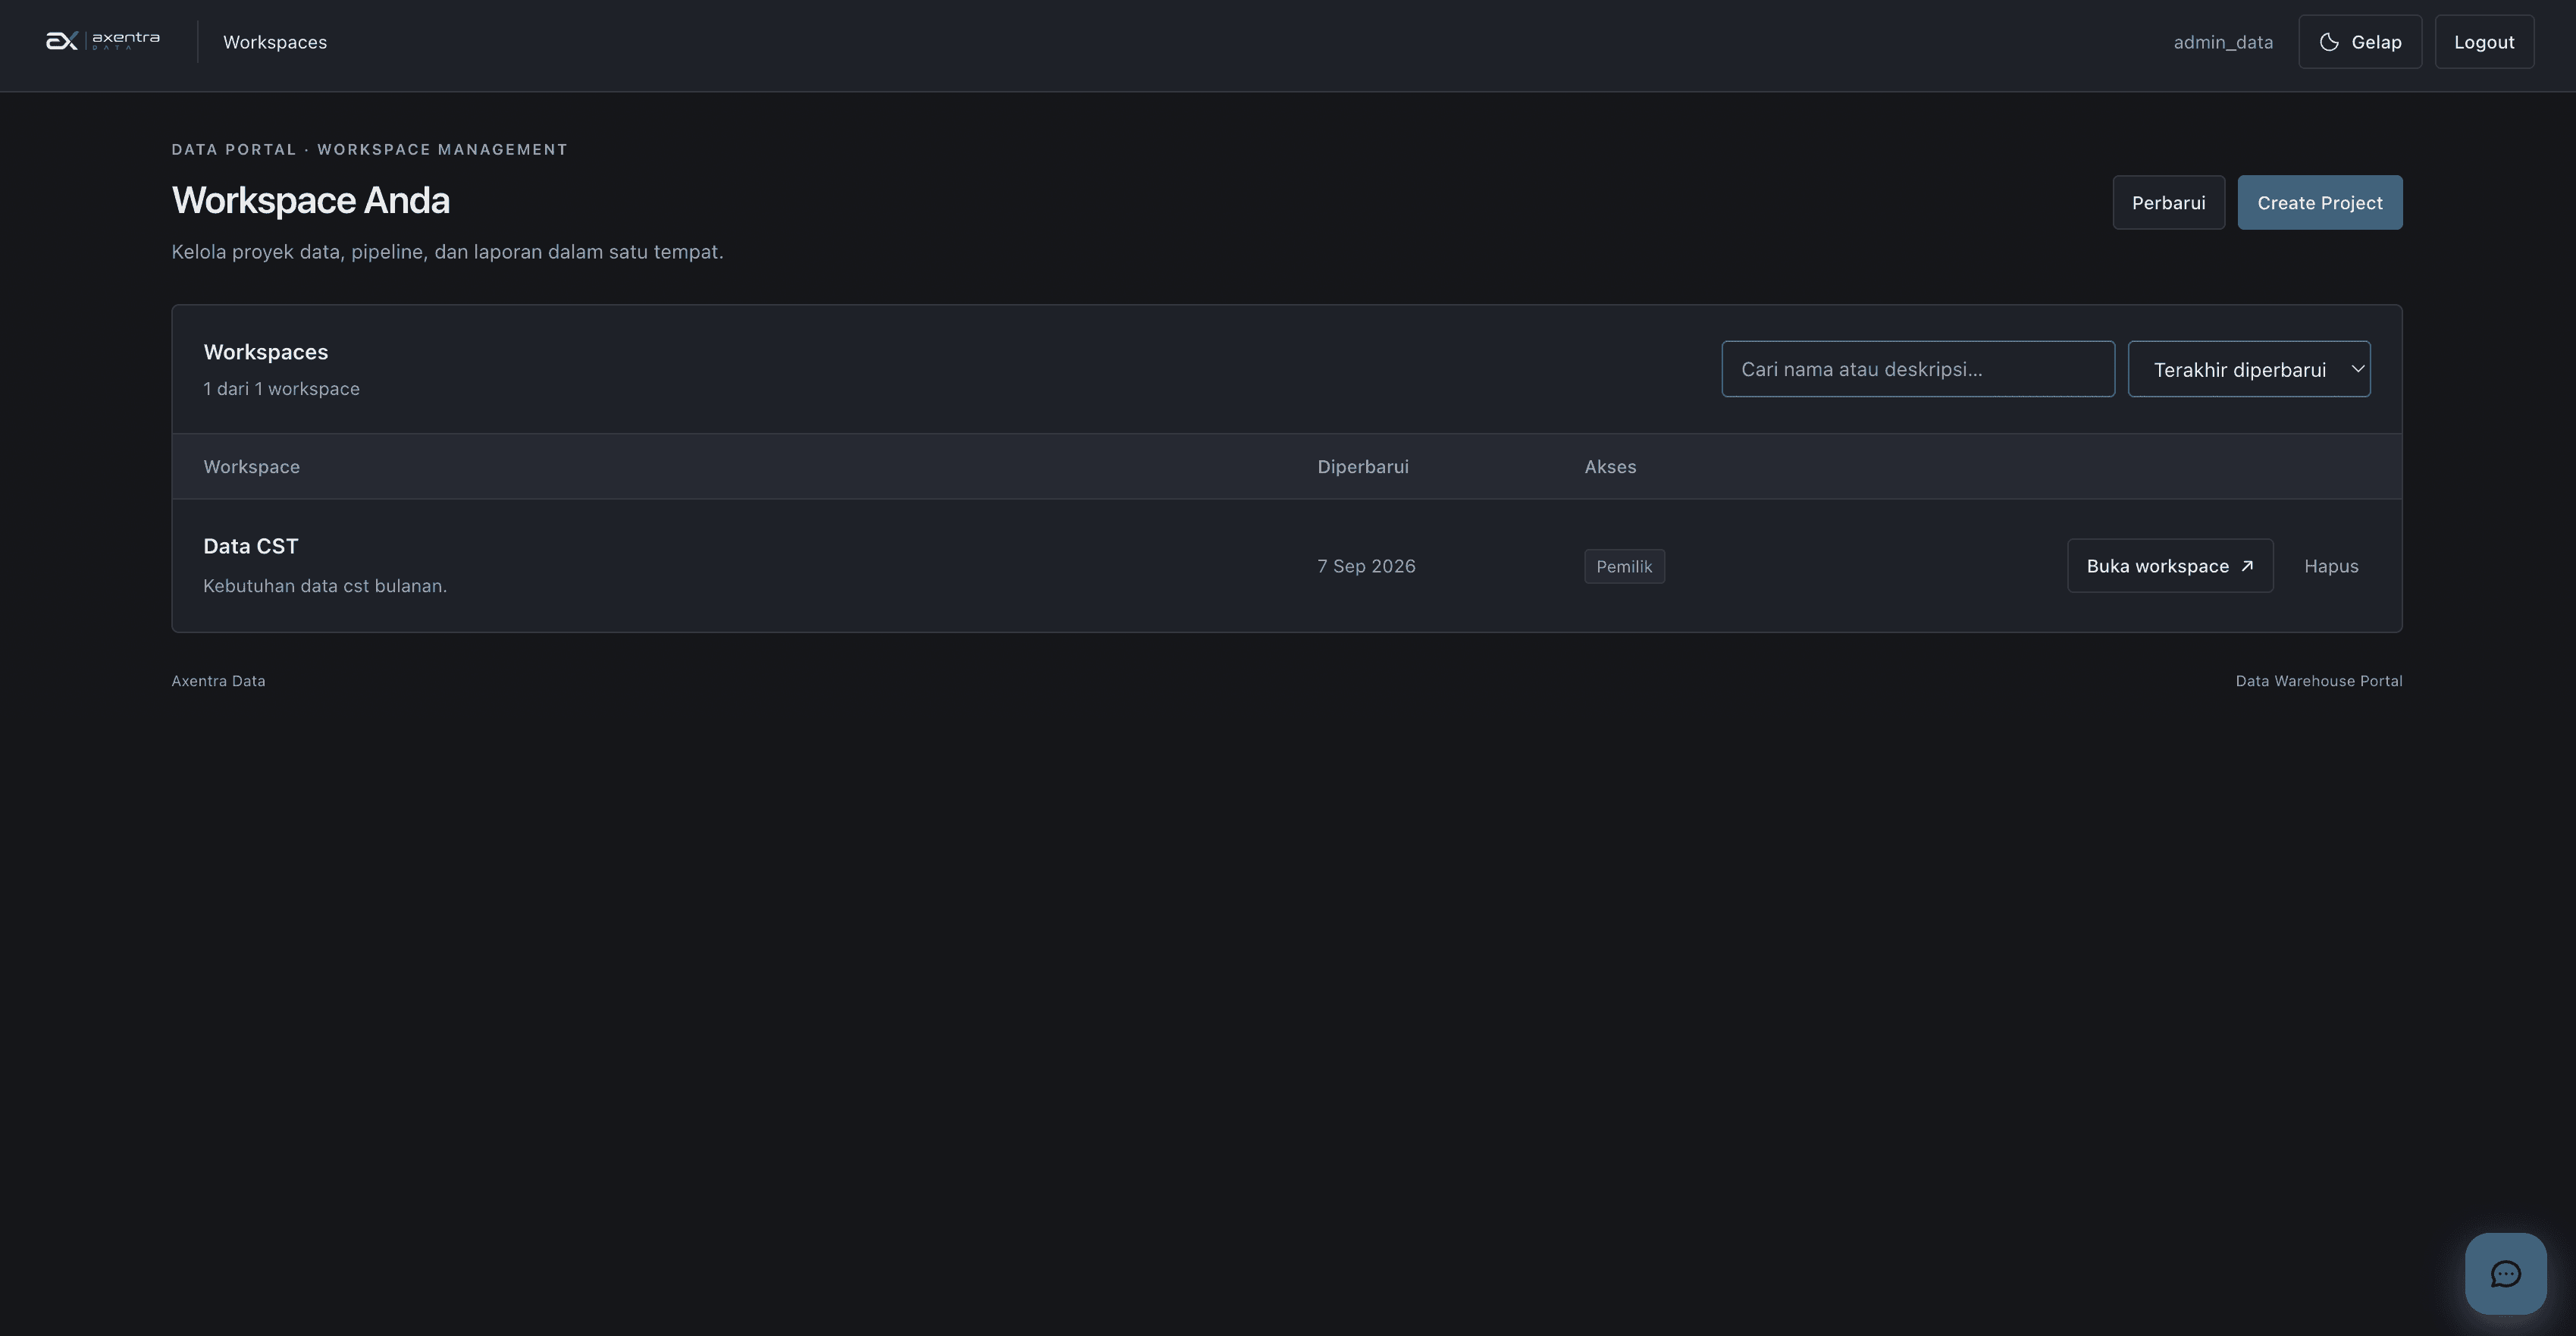Click the Workspace Anda heading

[311, 200]
